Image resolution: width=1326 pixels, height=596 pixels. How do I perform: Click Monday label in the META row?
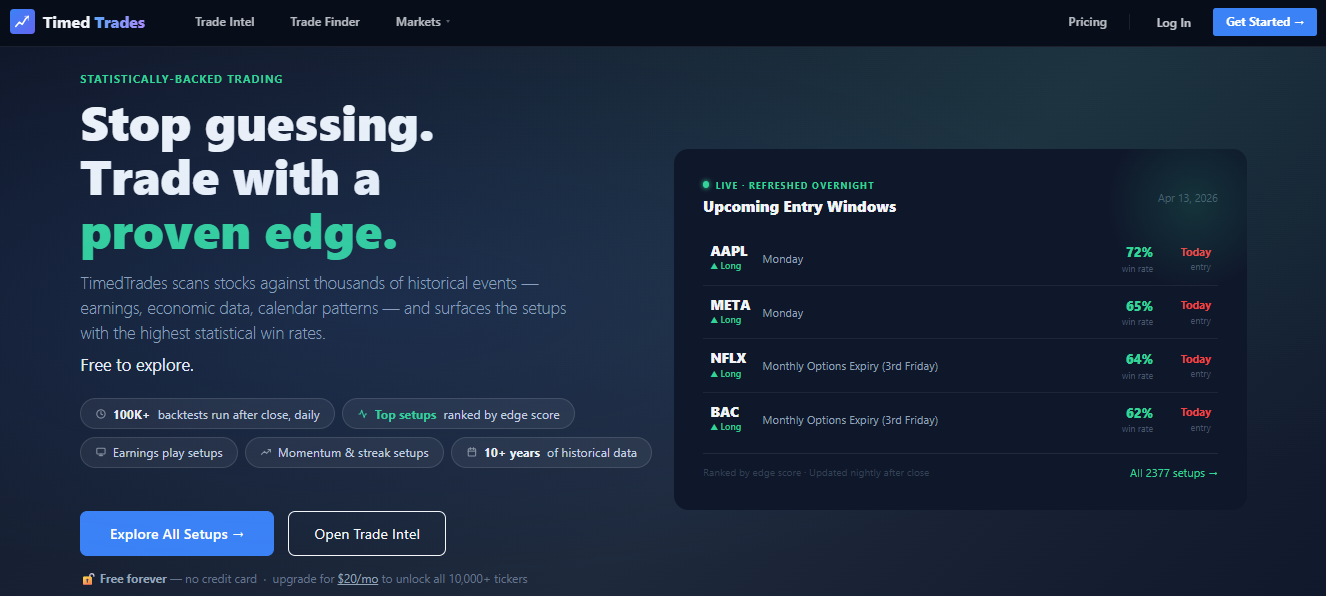[x=783, y=313]
